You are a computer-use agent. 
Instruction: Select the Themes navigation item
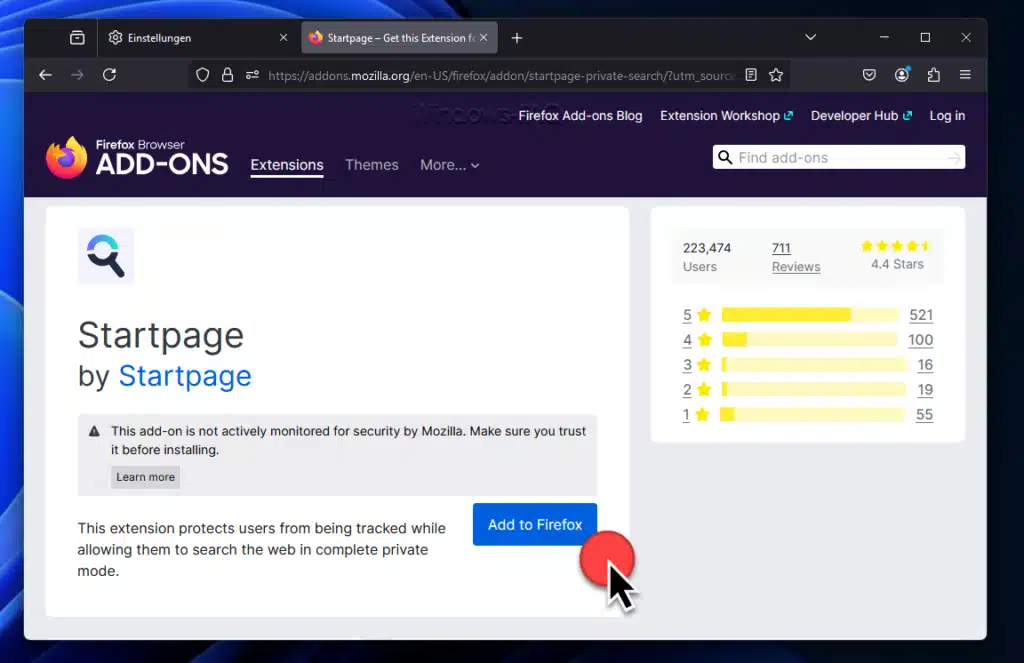(372, 165)
